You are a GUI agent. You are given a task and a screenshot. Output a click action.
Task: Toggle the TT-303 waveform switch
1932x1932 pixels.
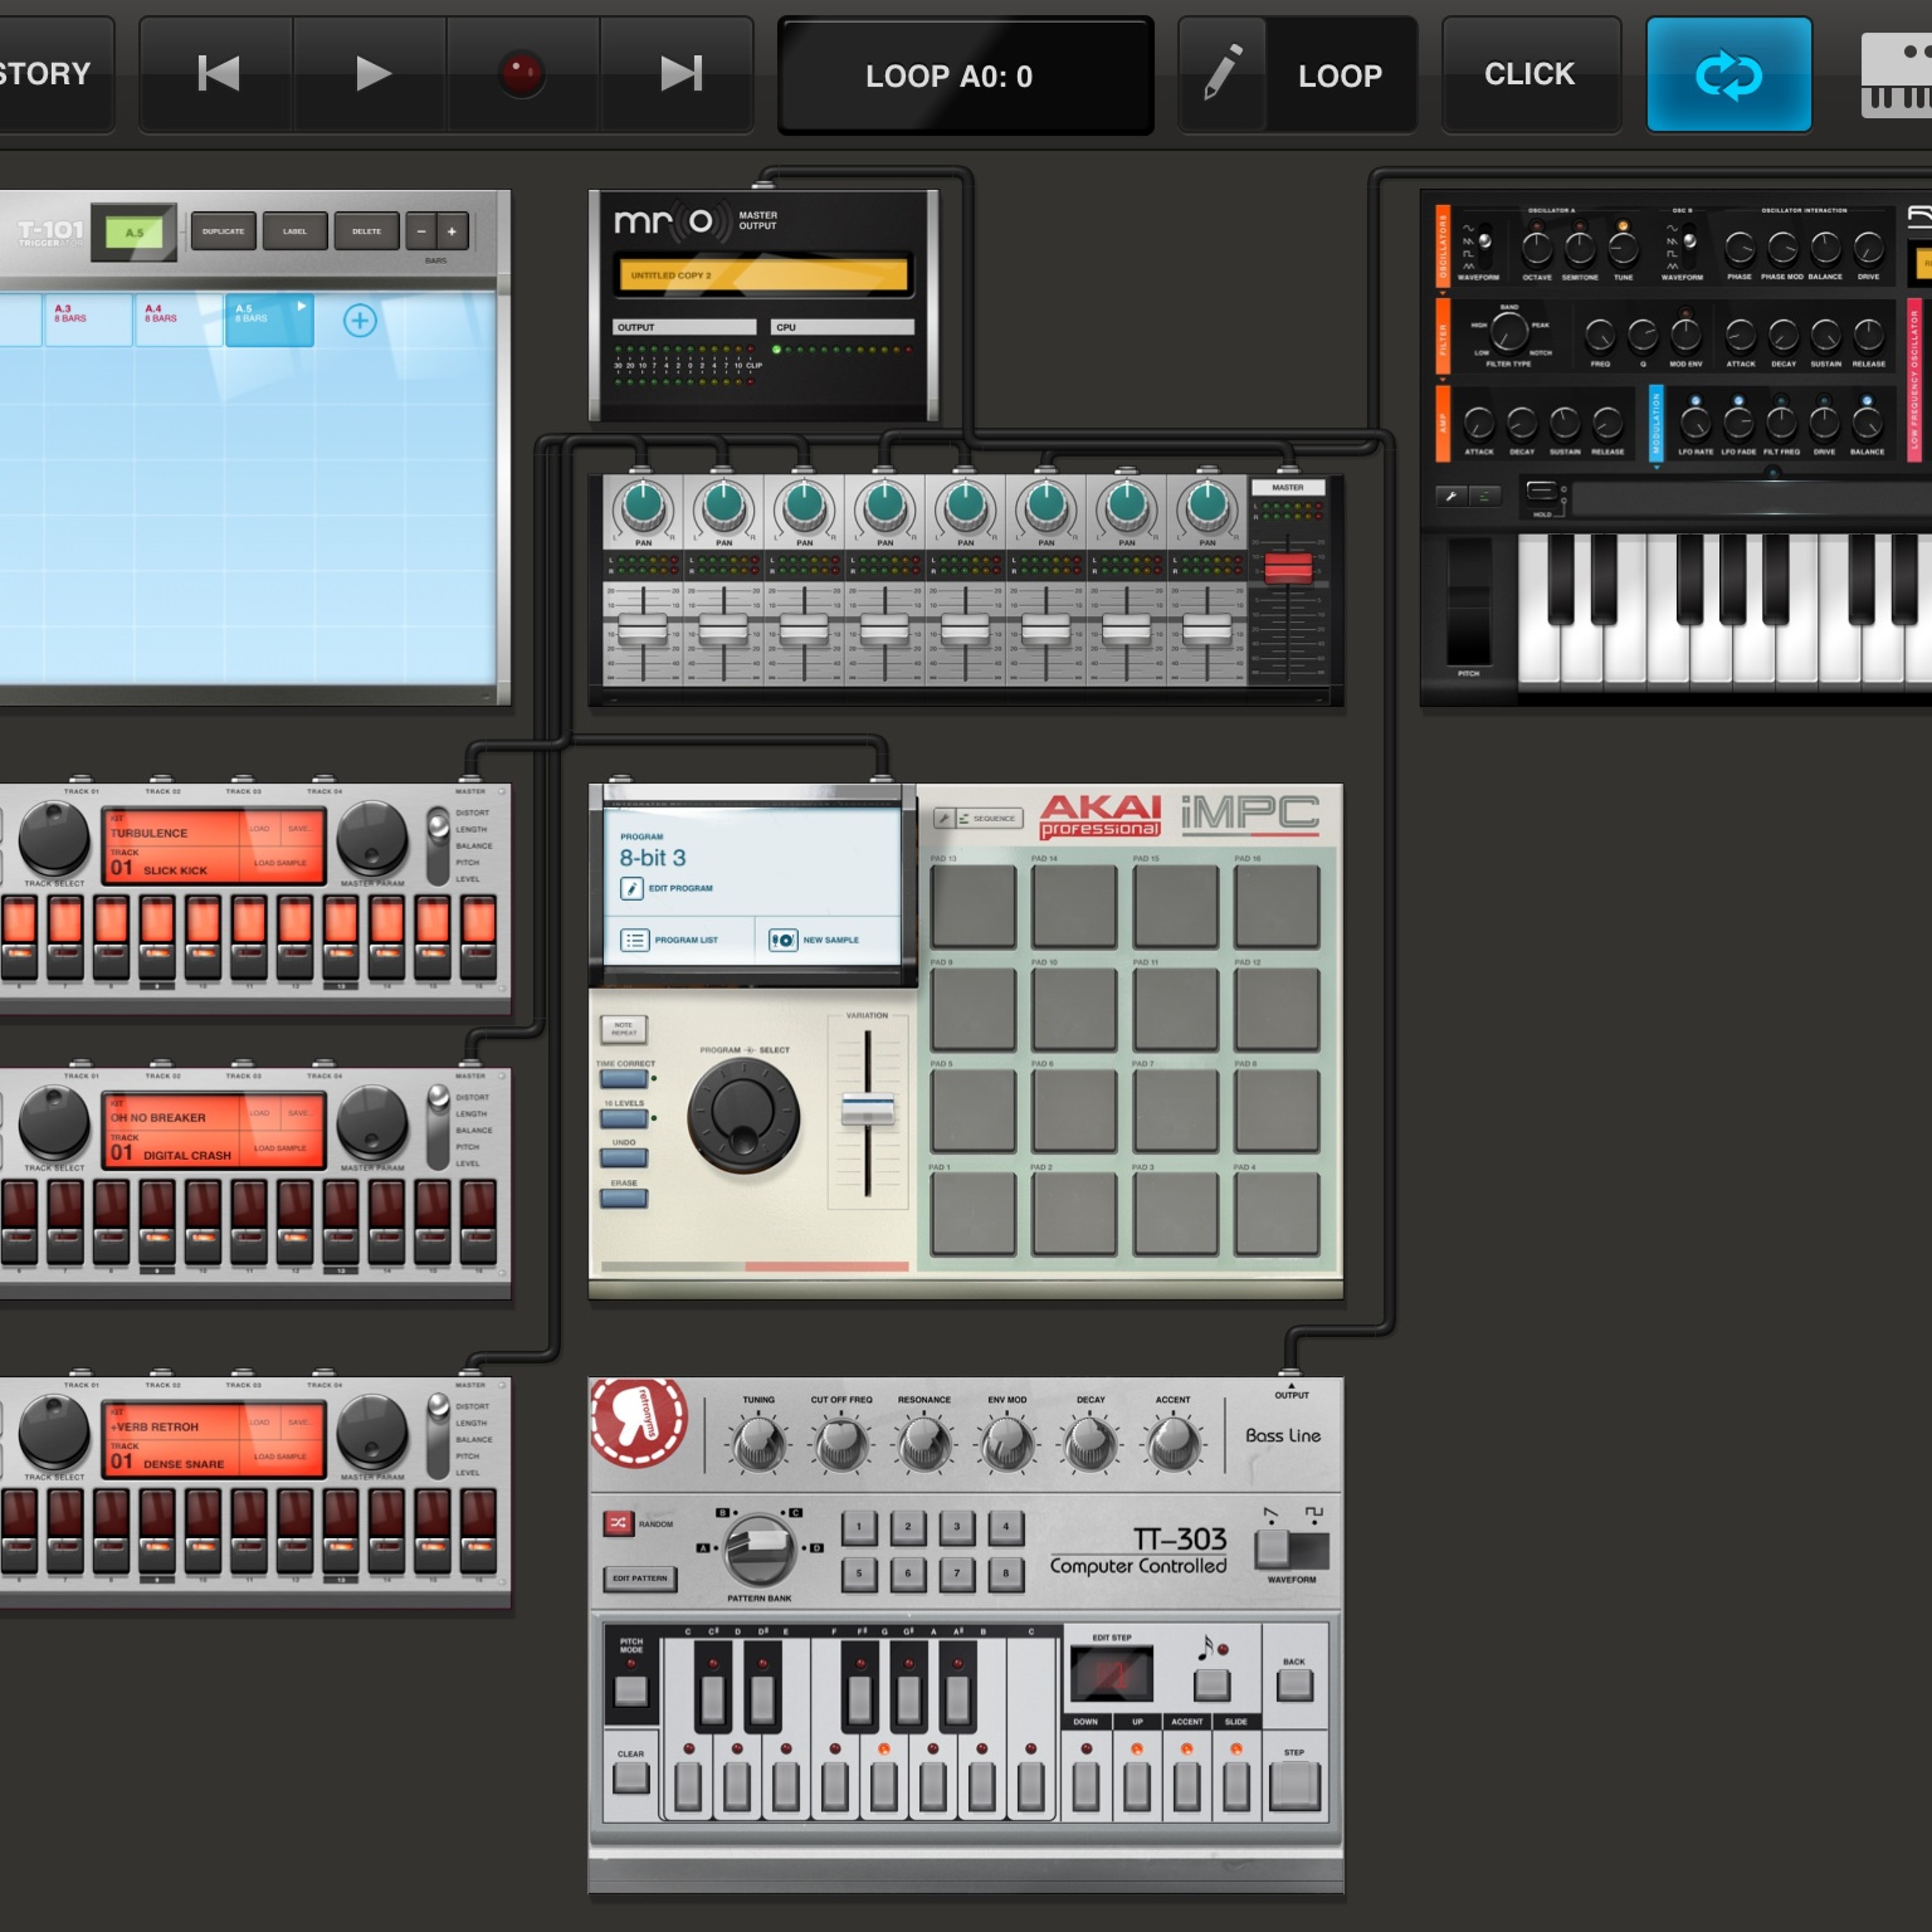1291,1549
